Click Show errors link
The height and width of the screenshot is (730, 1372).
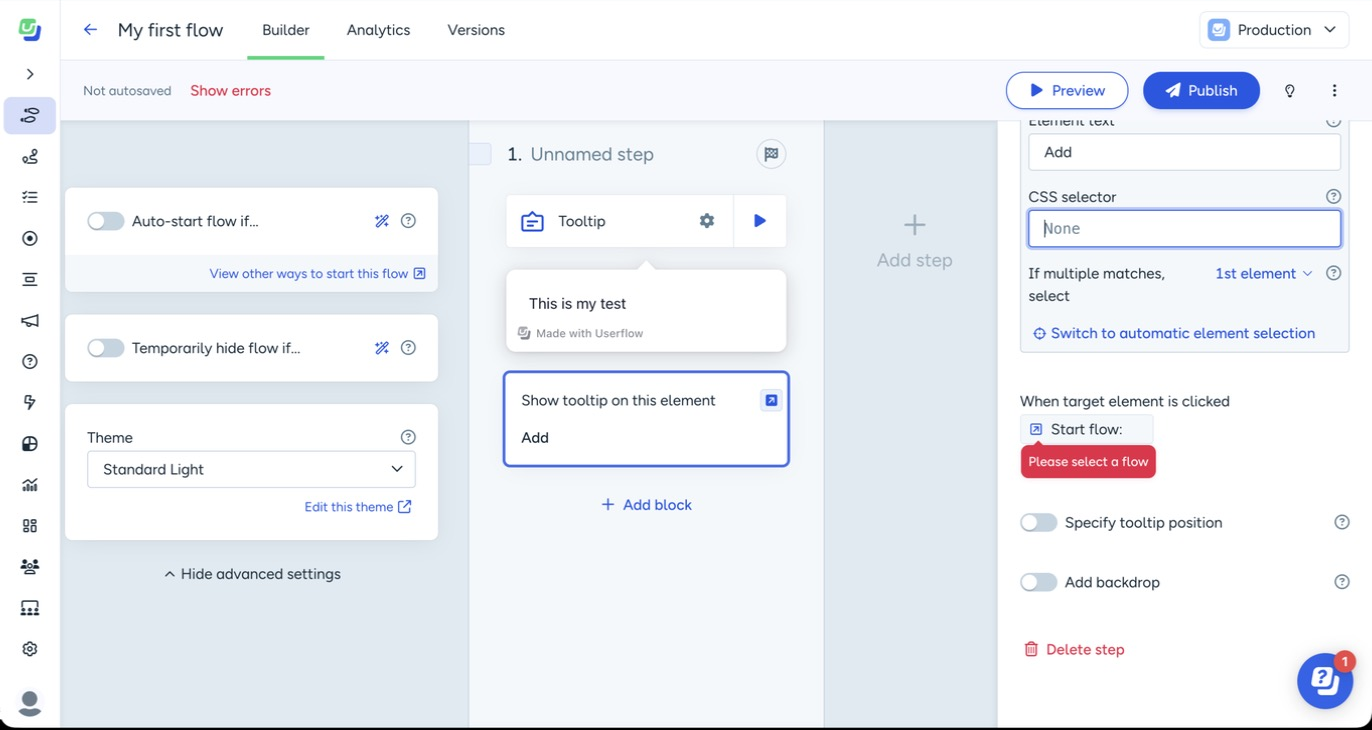coord(230,91)
